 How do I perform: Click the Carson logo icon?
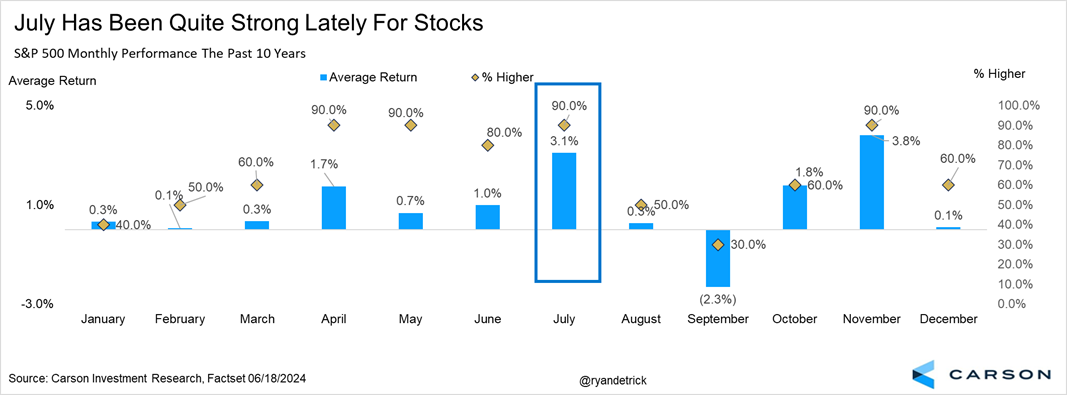(x=927, y=374)
